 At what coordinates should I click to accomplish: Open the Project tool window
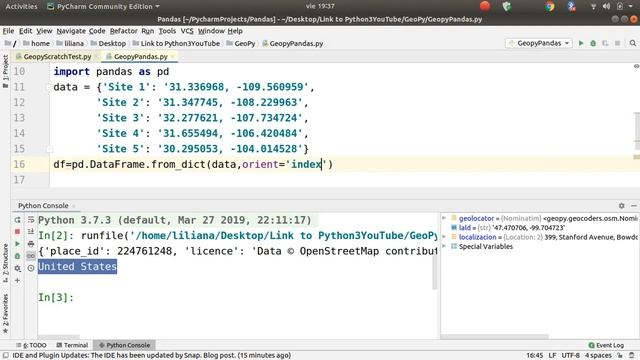[x=5, y=71]
